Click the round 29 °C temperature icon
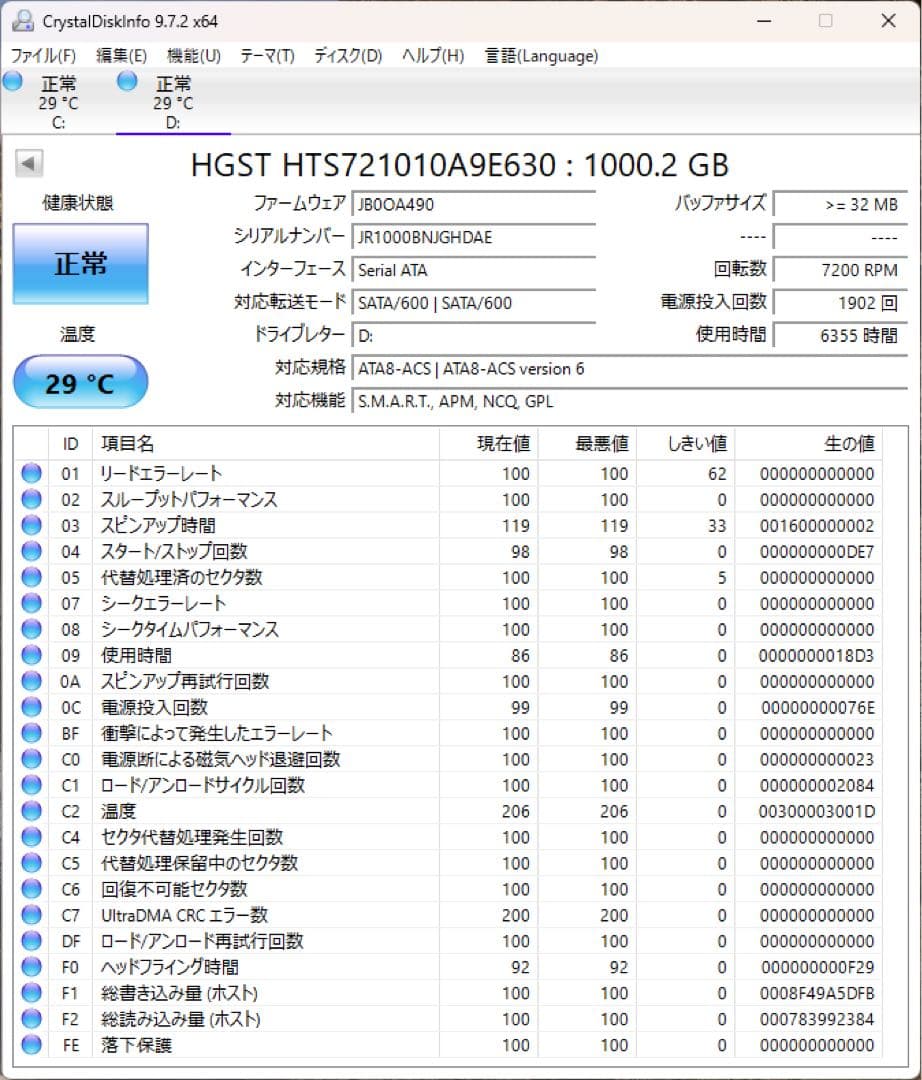This screenshot has width=922, height=1080. (79, 382)
